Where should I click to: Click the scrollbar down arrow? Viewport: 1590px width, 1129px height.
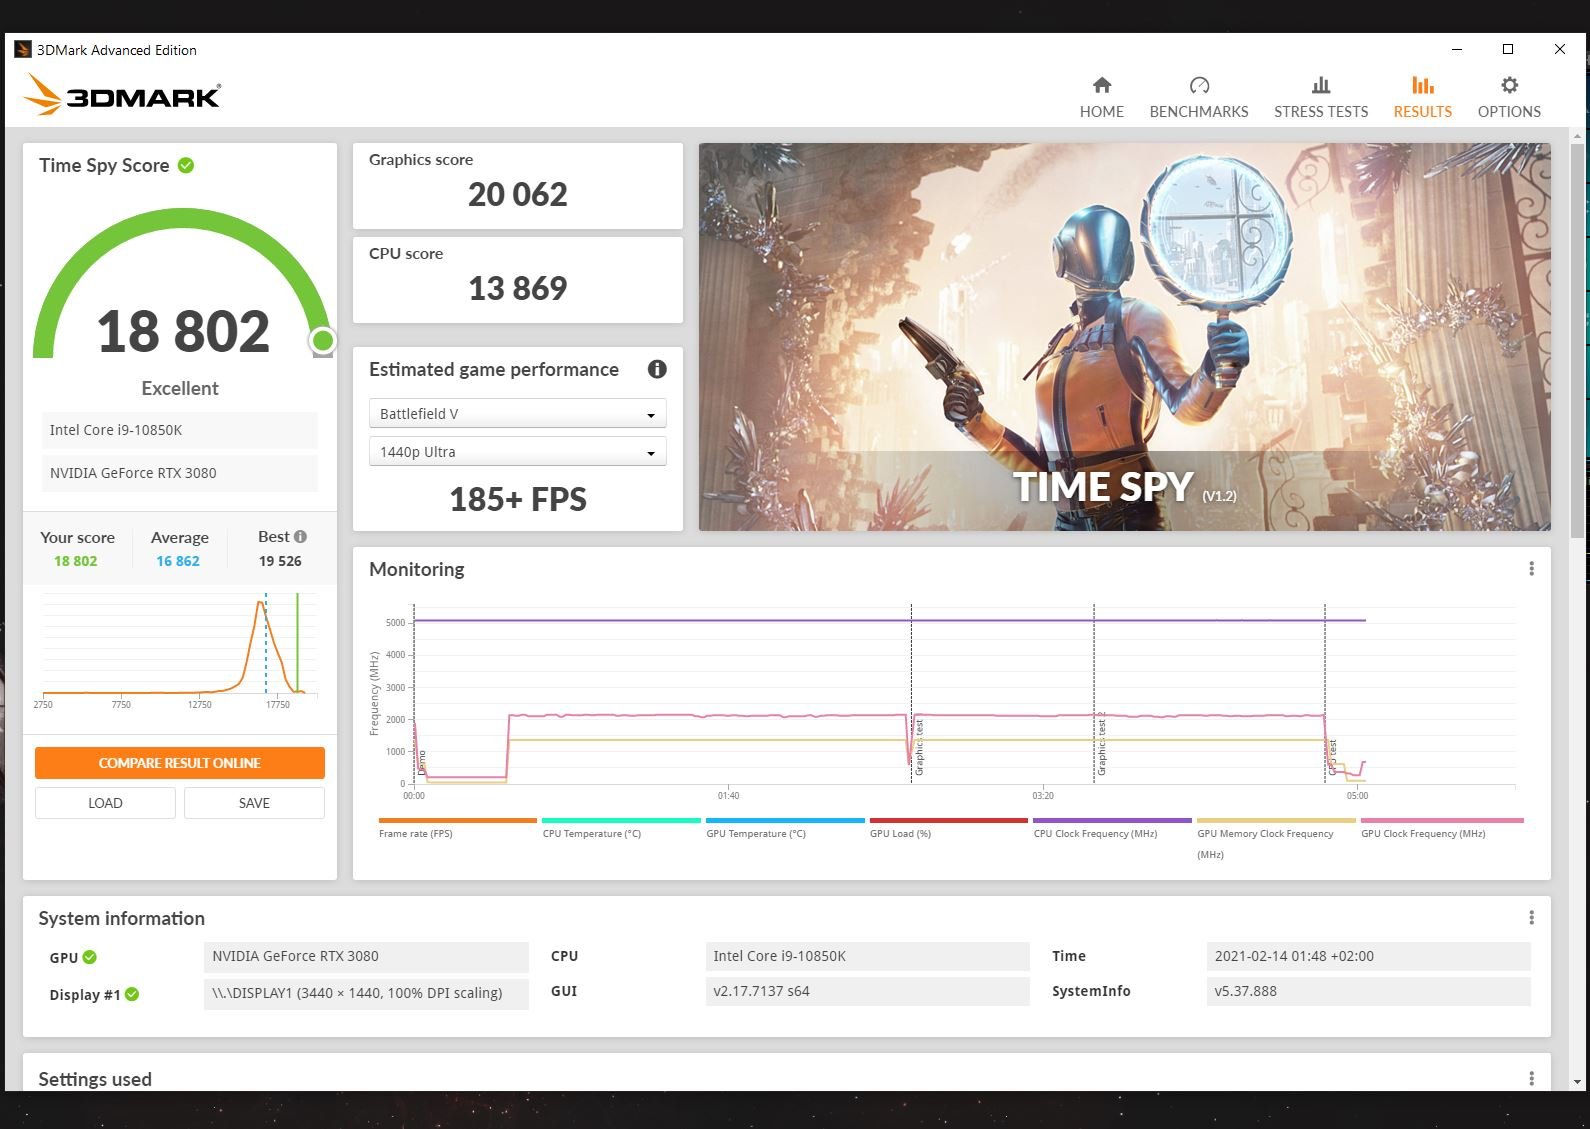[1578, 1082]
